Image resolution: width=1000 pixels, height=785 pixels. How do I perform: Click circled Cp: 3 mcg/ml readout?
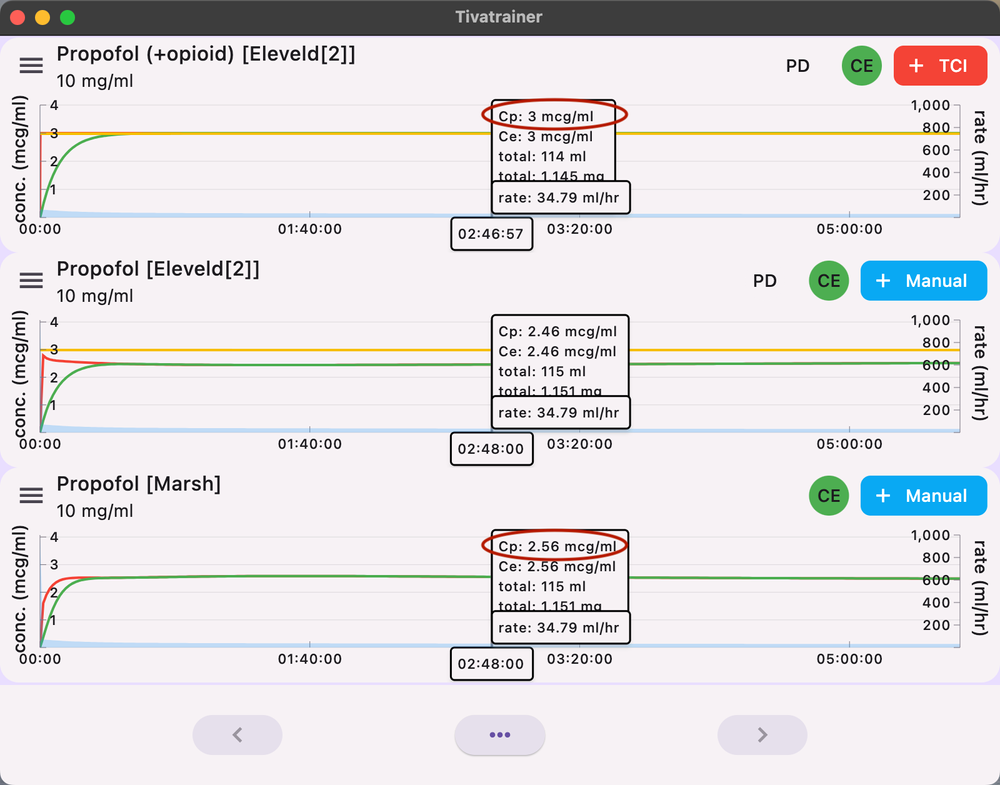pyautogui.click(x=555, y=116)
